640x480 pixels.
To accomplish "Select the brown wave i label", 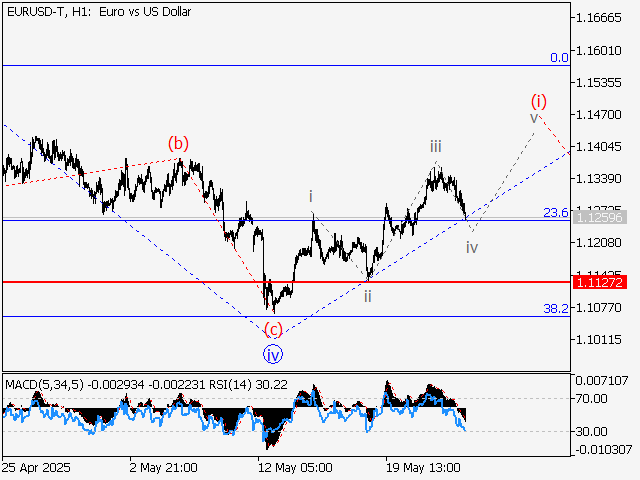I will point(311,196).
